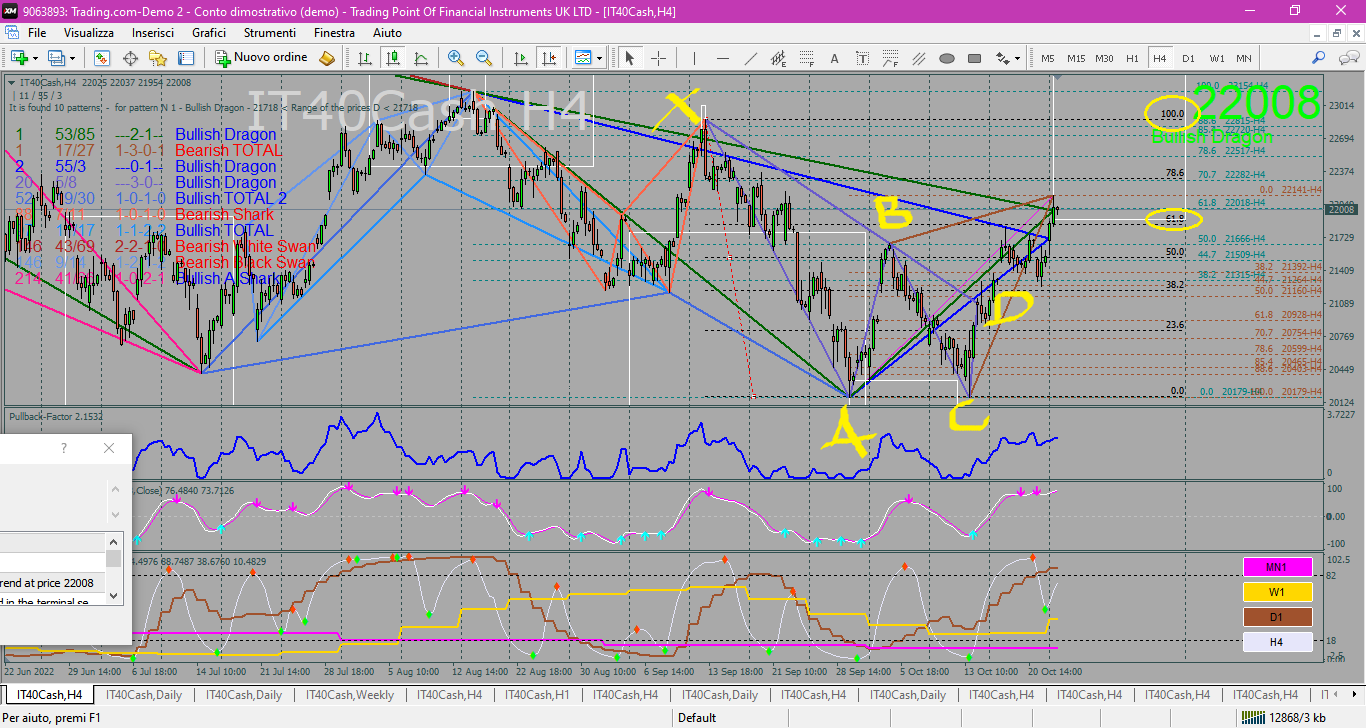The height and width of the screenshot is (728, 1366).
Task: Select the Rectangle drawing tool
Action: (975, 58)
